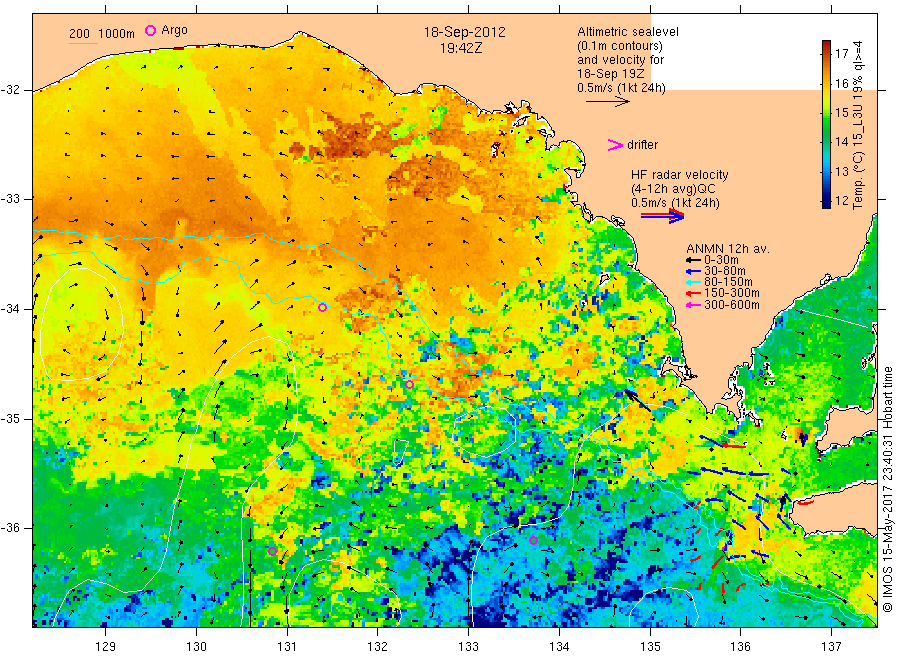Click the 'ANMN 12h av.' legend heading
The height and width of the screenshot is (660, 900).
click(x=728, y=249)
